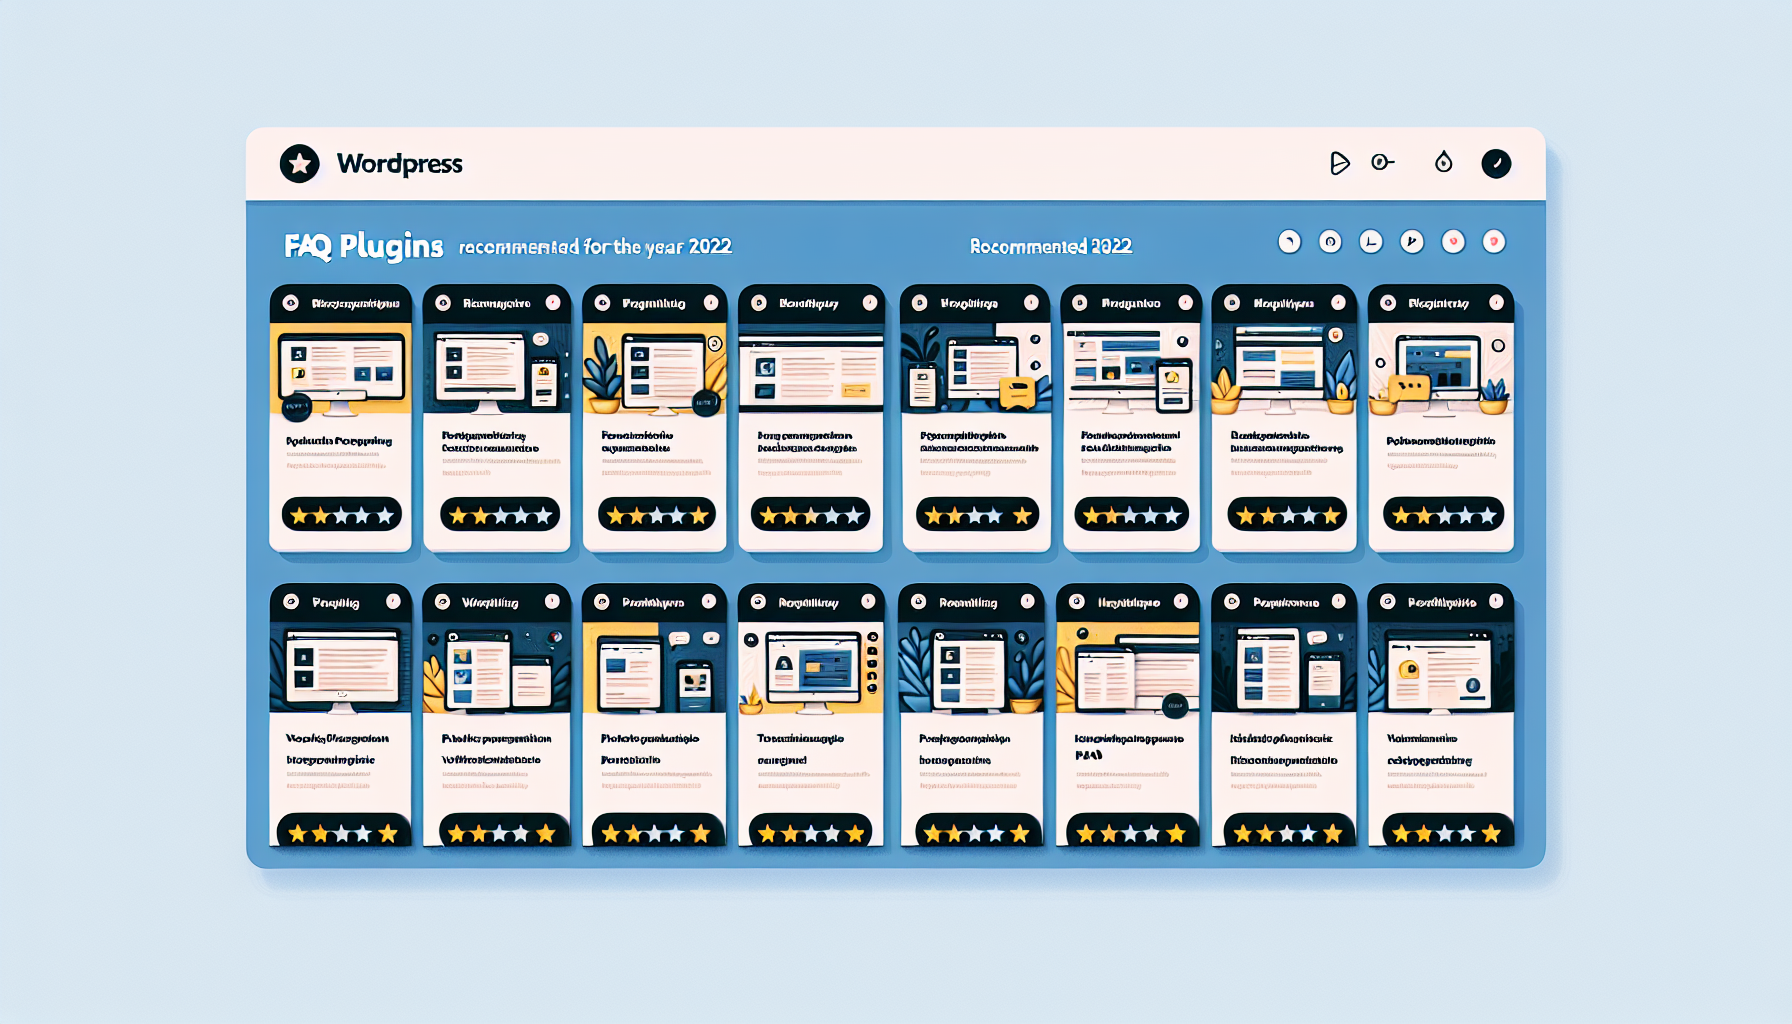Viewport: 1792px width, 1024px height.
Task: Open thumbnail of first bottom-row plugin card
Action: [x=341, y=668]
